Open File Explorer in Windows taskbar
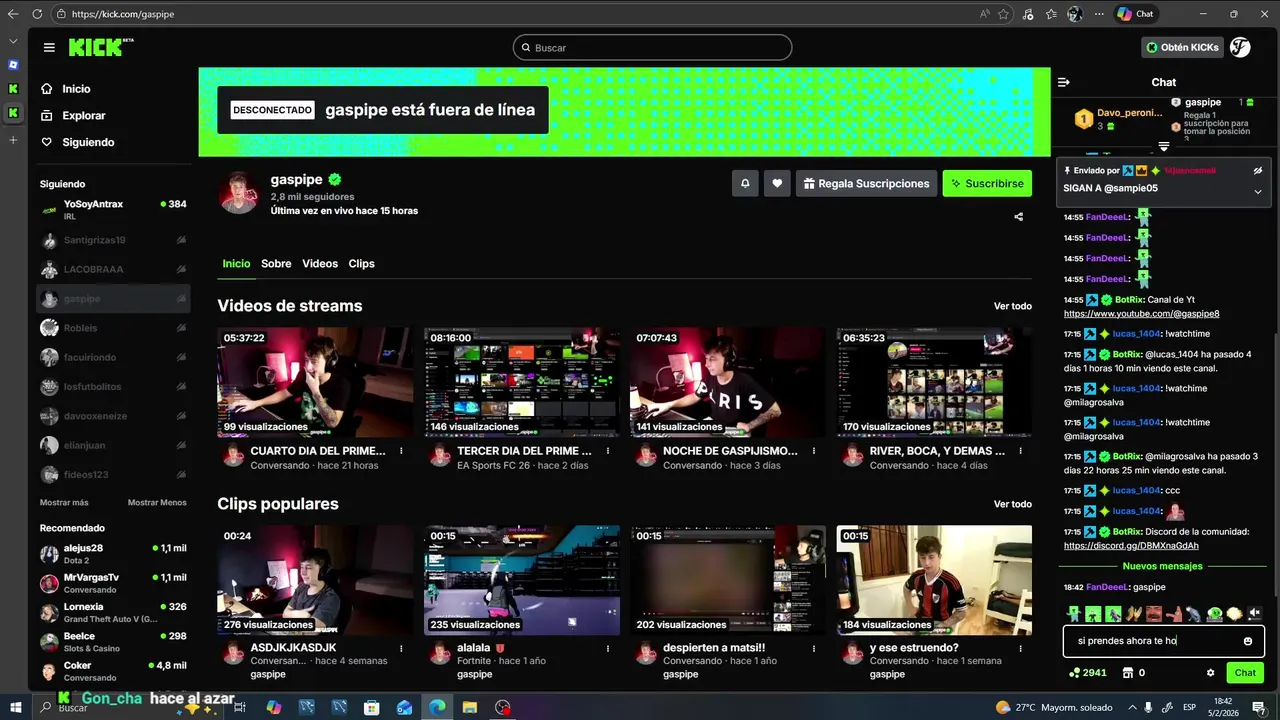Image resolution: width=1280 pixels, height=720 pixels. (469, 707)
